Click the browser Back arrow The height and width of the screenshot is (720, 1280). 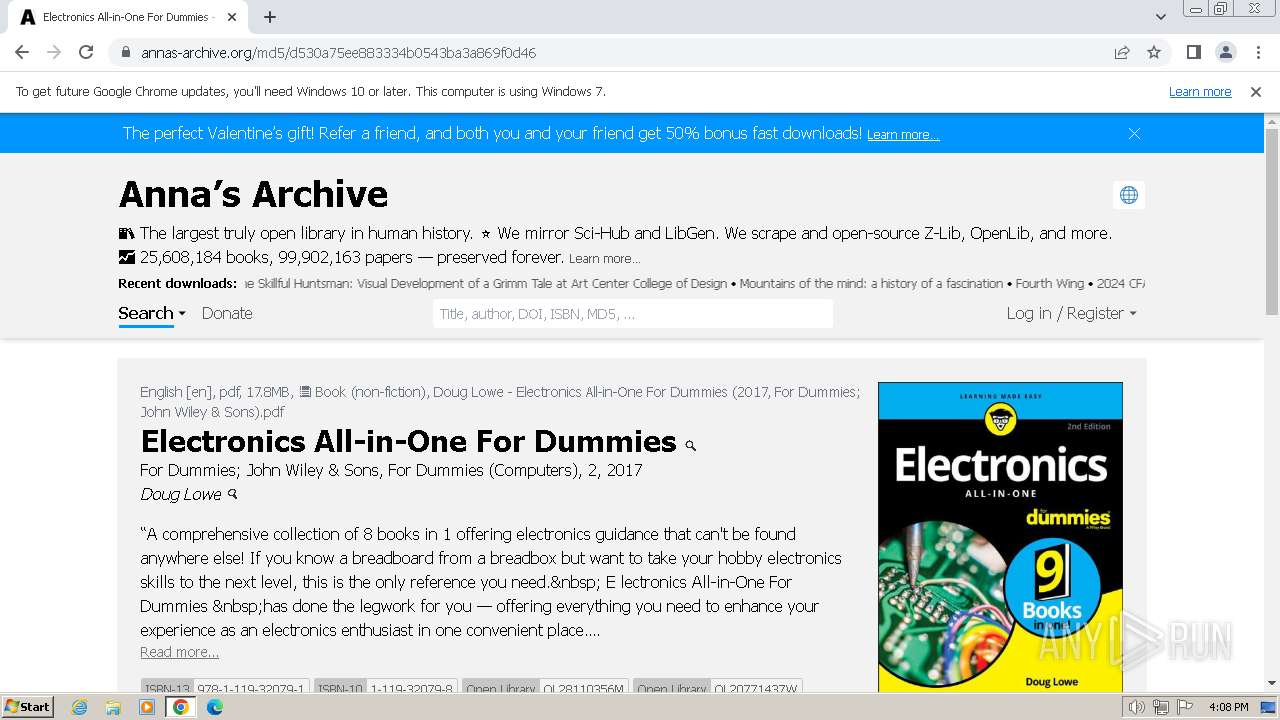[x=22, y=52]
